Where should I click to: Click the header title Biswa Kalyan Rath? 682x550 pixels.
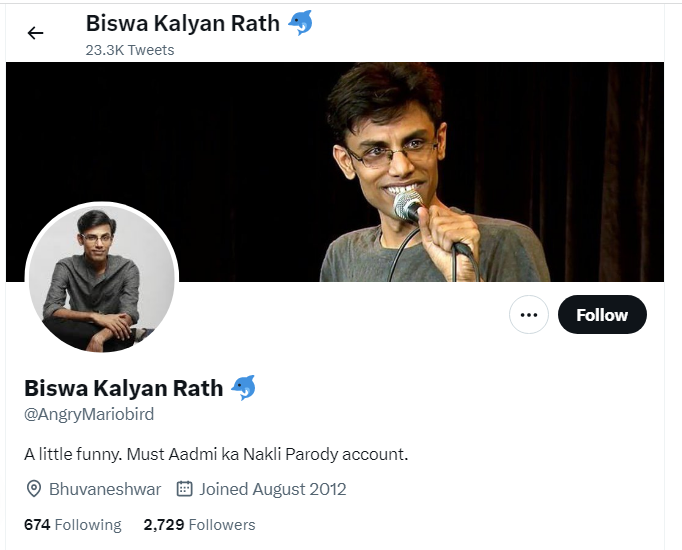182,23
